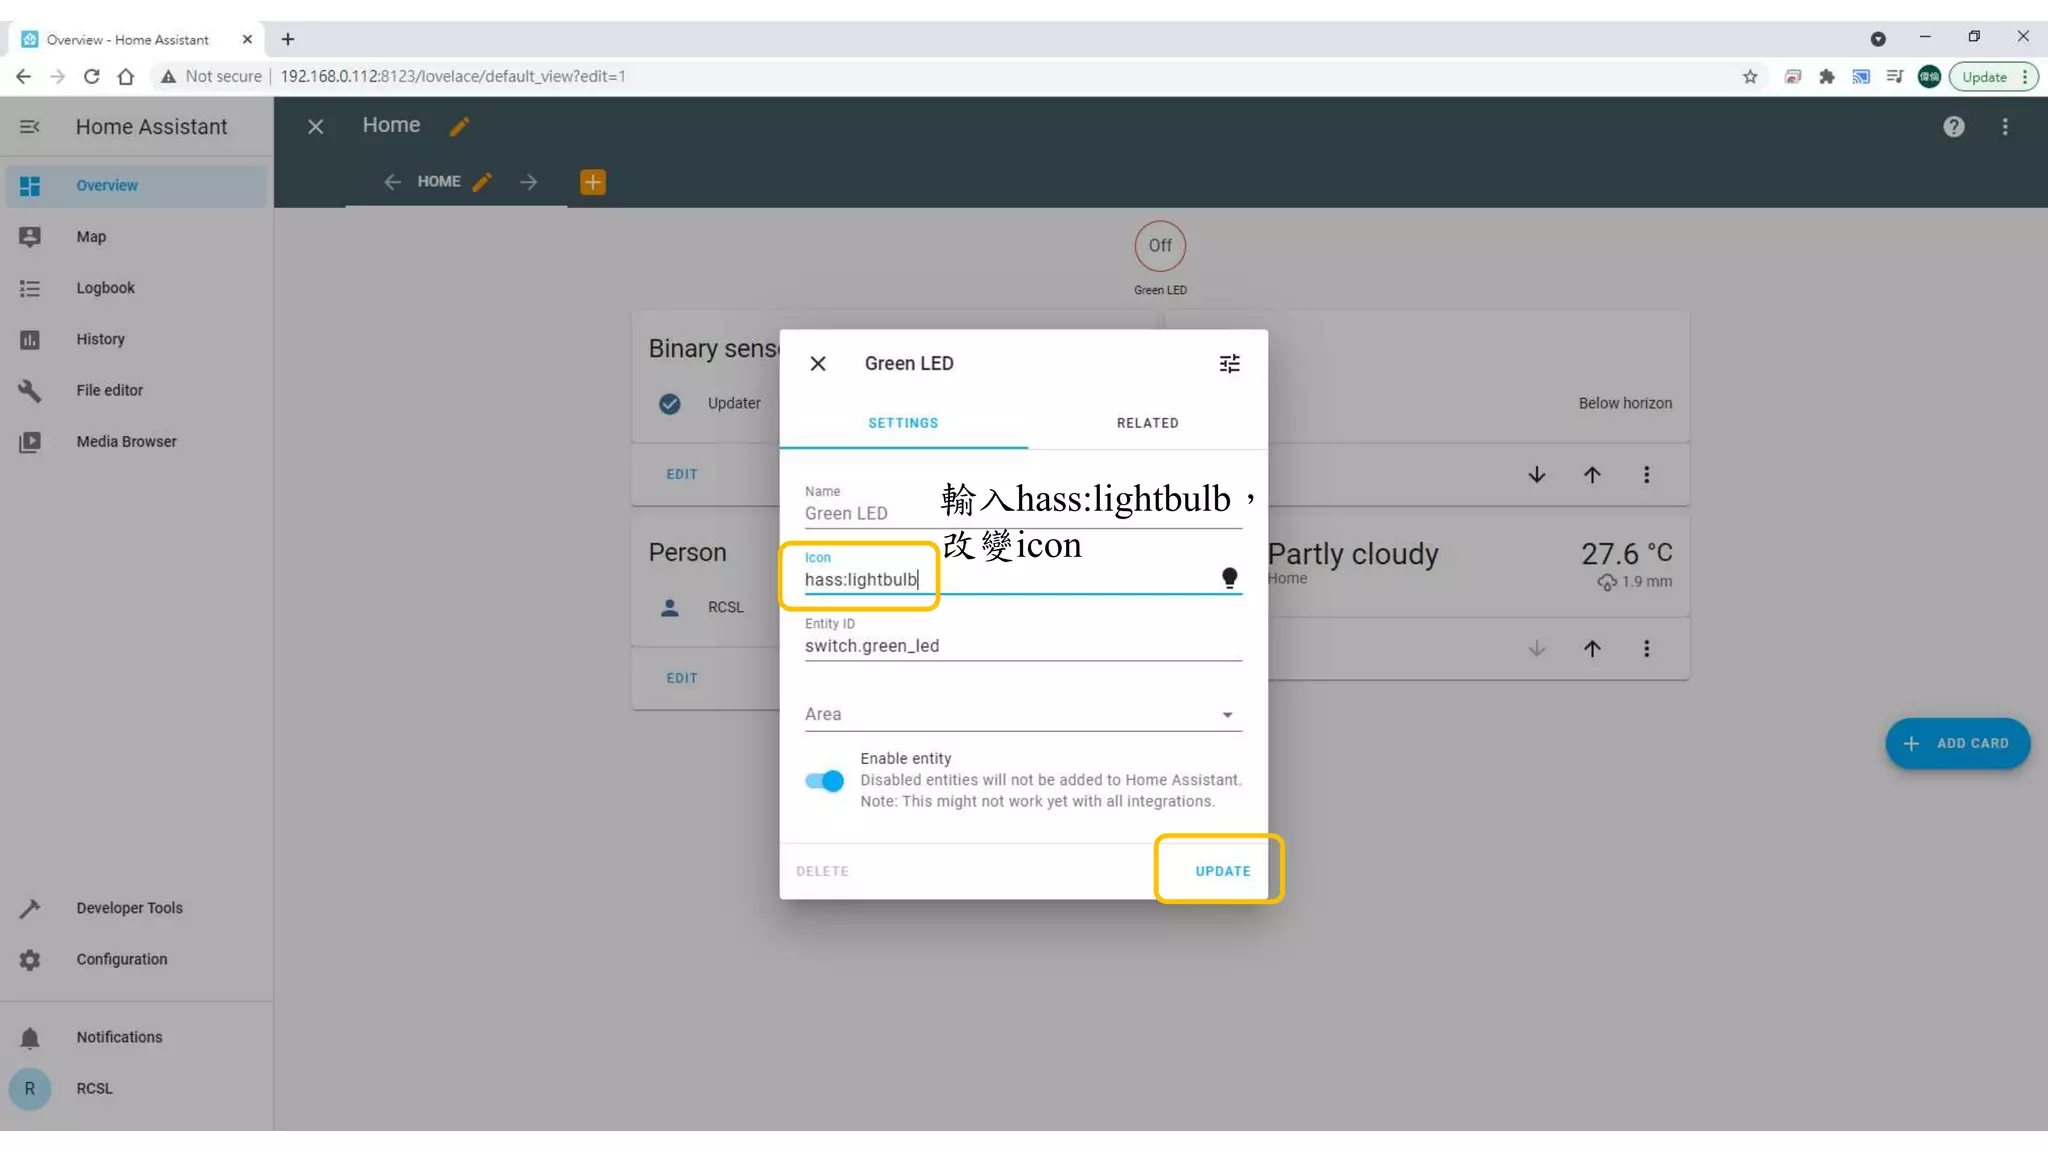Open Developer Tools from sidebar
This screenshot has width=2048, height=1152.
pos(129,908)
